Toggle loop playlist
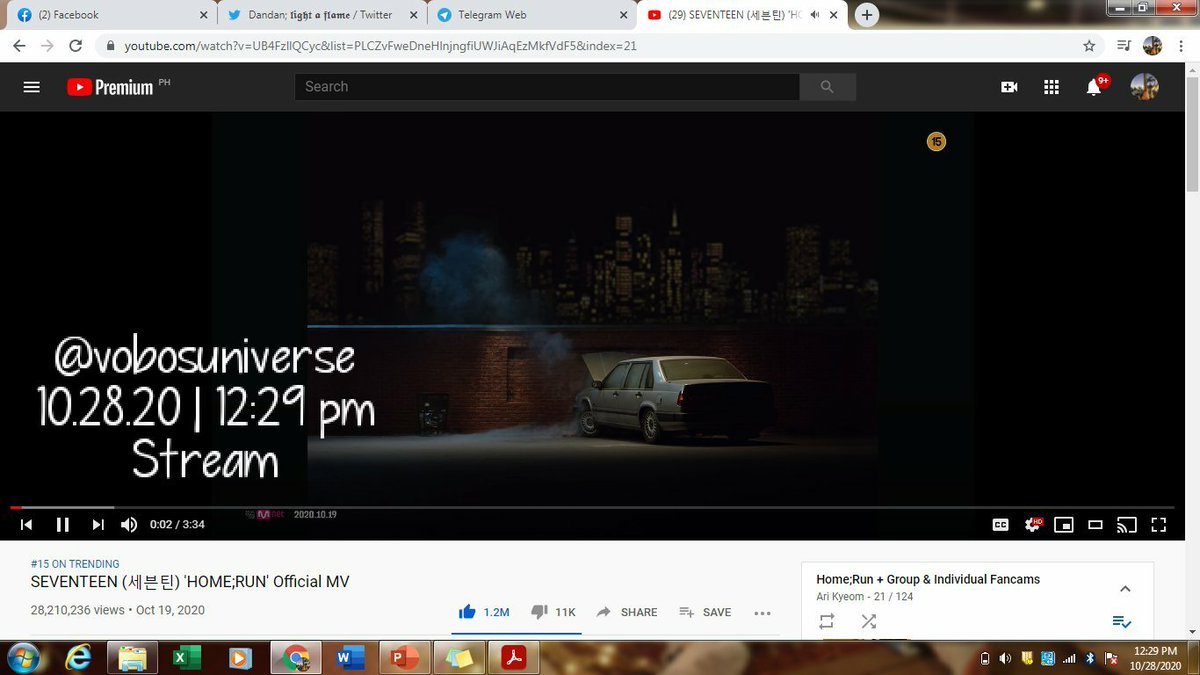Viewport: 1200px width, 675px height. pos(826,621)
